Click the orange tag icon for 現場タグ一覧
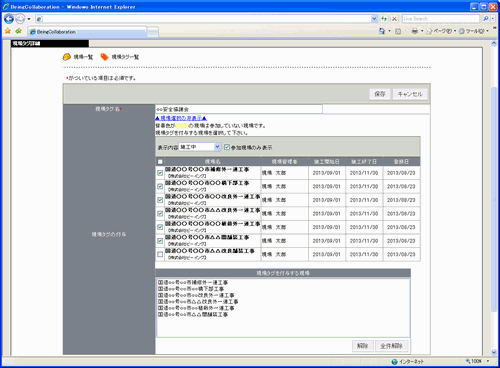 [x=105, y=57]
